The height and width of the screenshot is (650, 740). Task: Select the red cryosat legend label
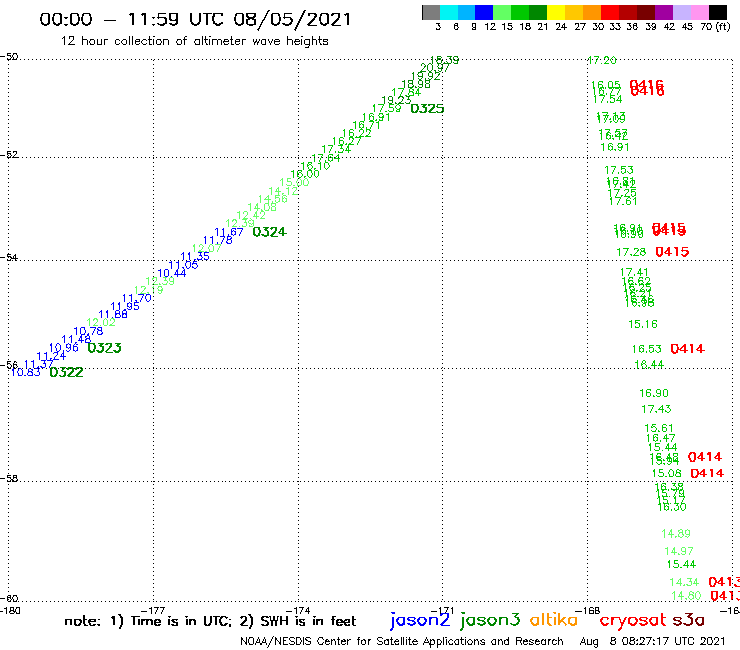click(x=633, y=620)
